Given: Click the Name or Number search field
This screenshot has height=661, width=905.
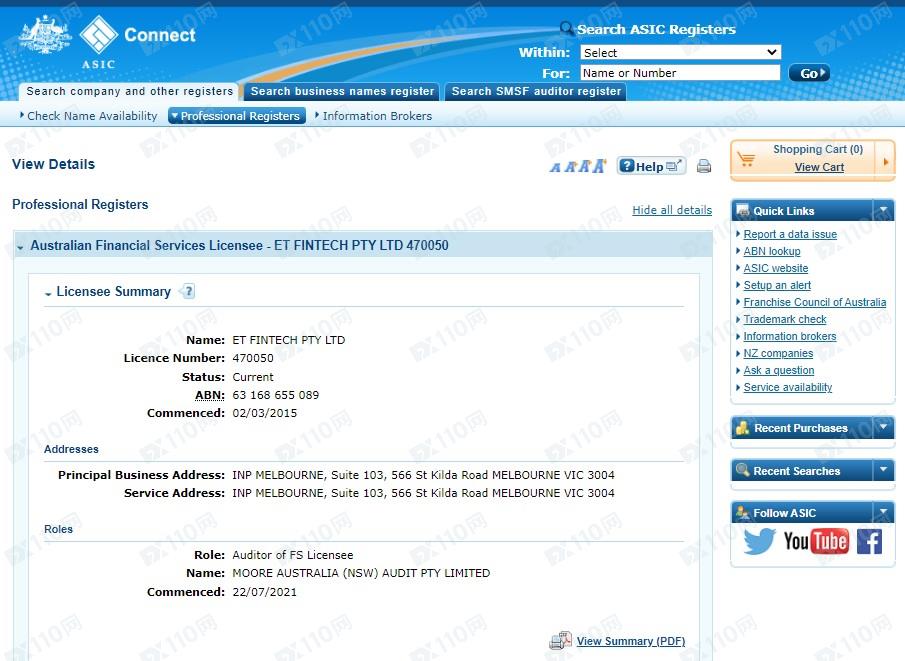Looking at the screenshot, I should [680, 73].
